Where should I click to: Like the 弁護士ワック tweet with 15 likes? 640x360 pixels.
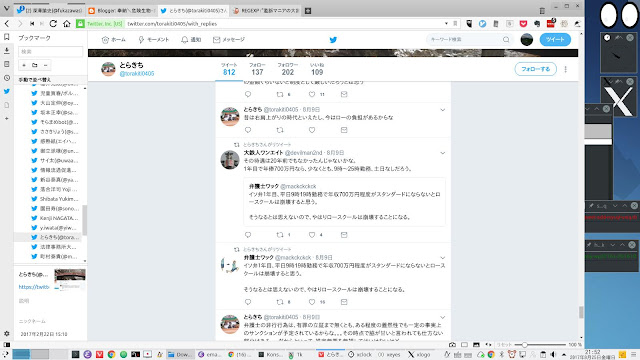click(312, 302)
